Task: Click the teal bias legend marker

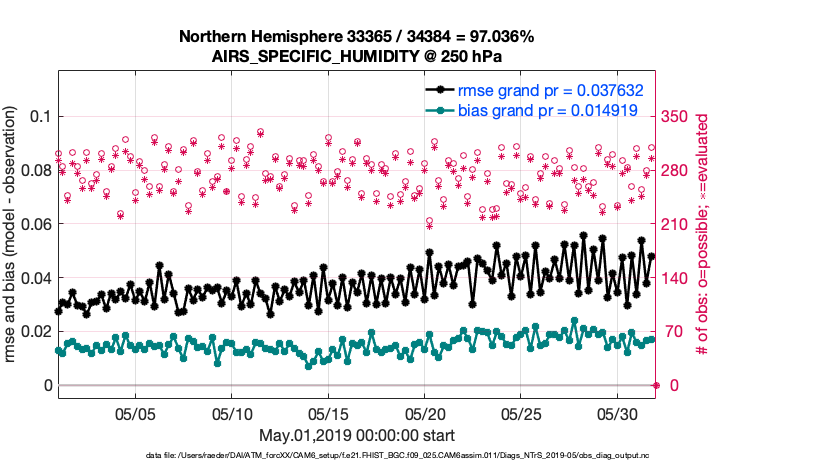Action: [x=436, y=111]
